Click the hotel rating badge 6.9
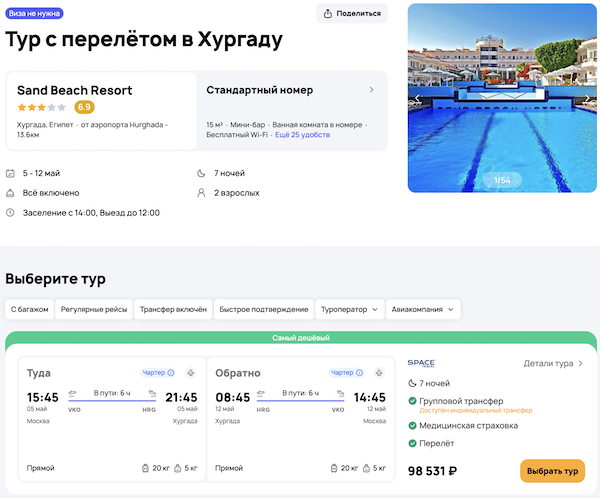Viewport: 600px width, 498px height. [85, 107]
